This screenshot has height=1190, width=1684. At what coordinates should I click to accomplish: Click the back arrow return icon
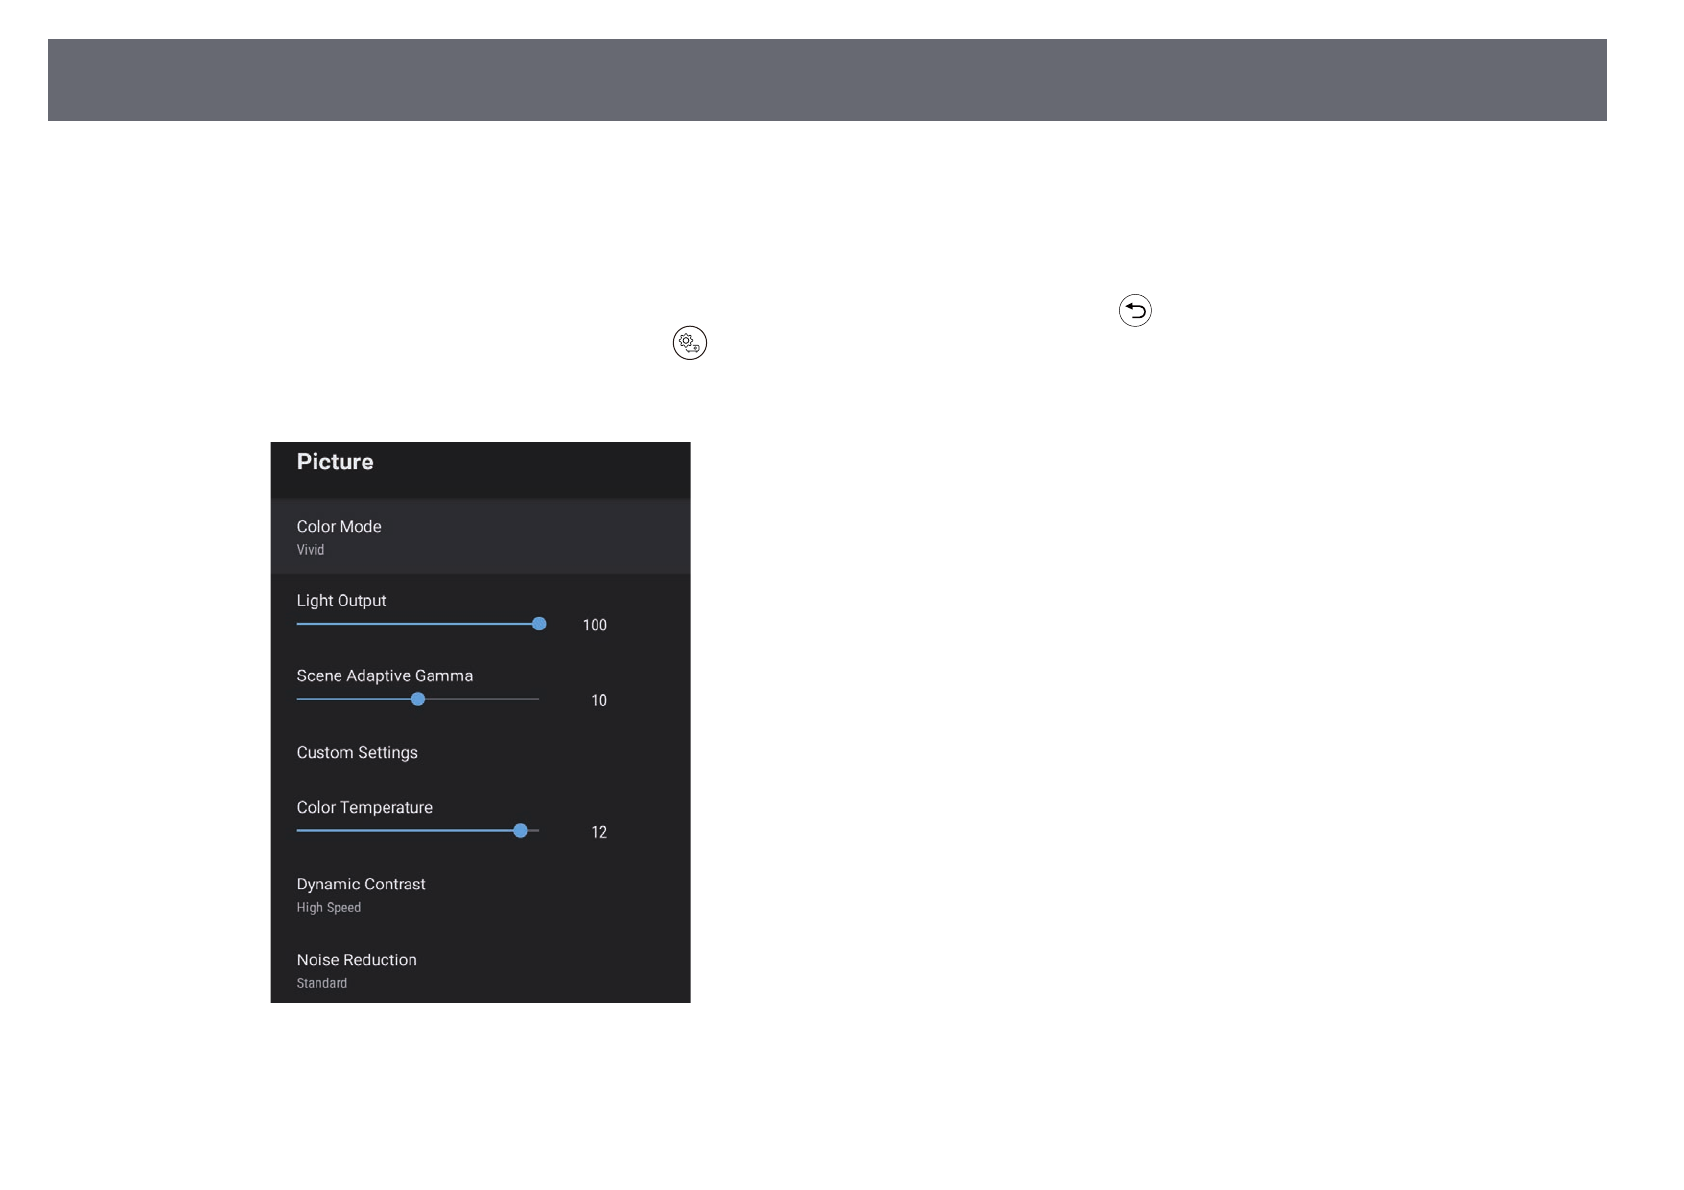tap(1135, 311)
